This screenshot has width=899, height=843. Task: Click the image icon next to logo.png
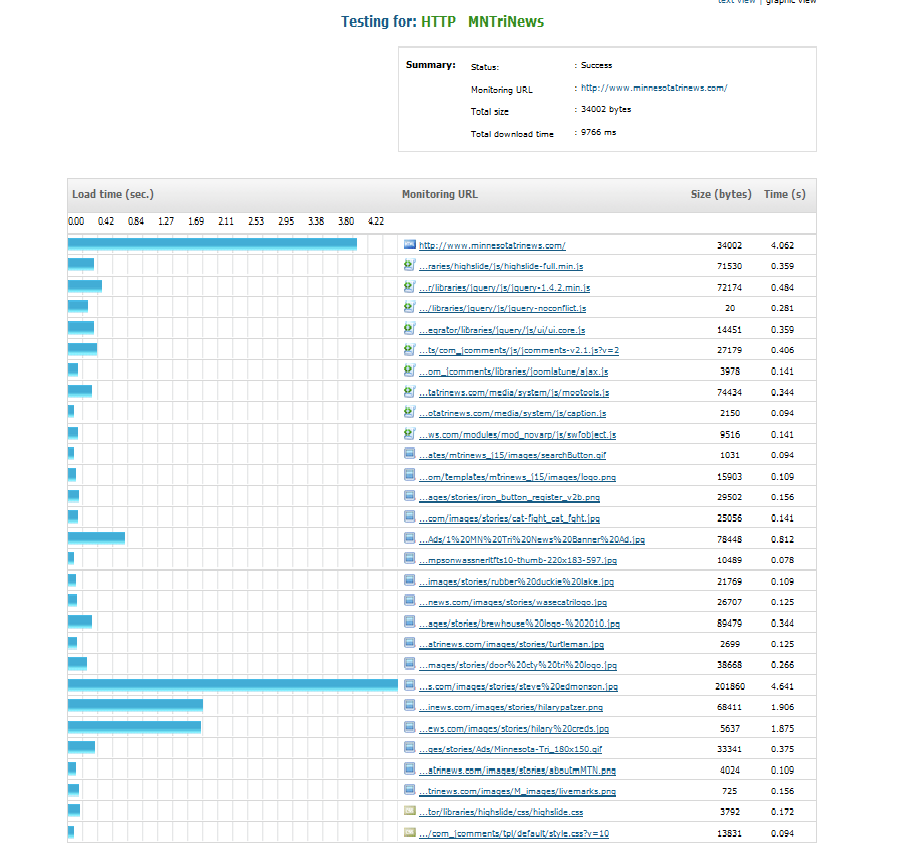pos(409,476)
